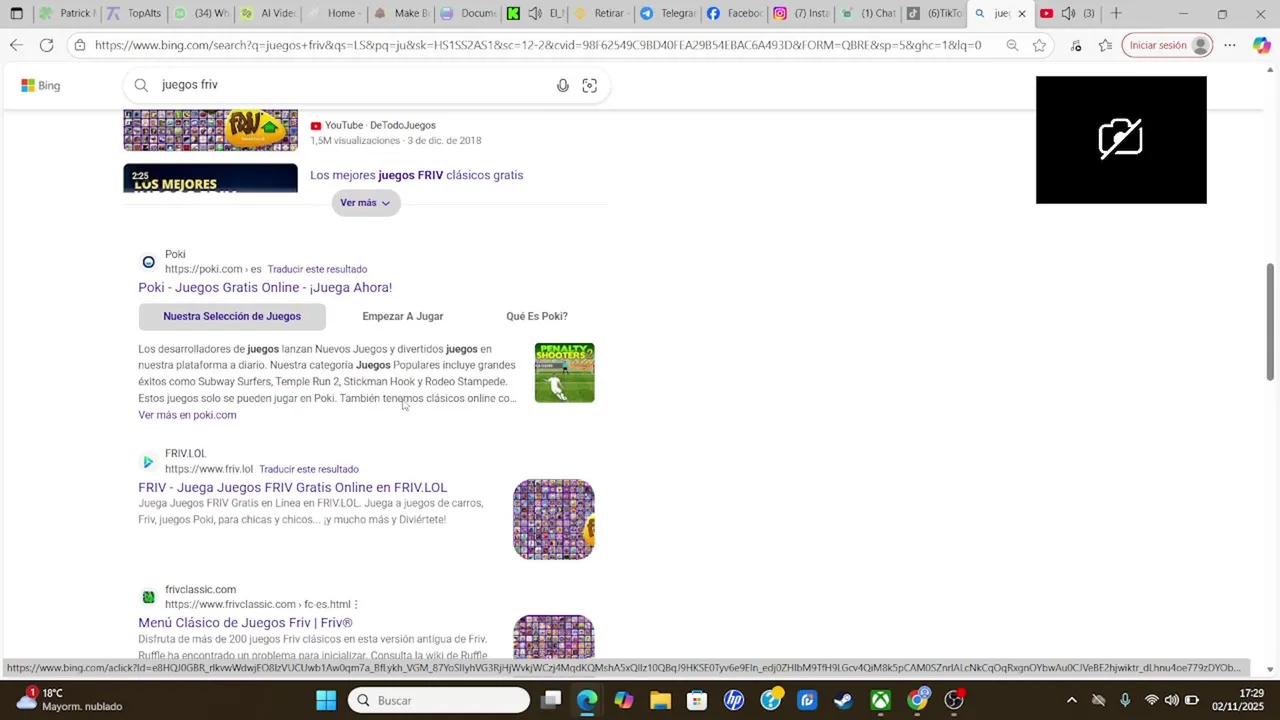Open Copilot sidebar icon
This screenshot has height=720, width=1280.
[x=1261, y=45]
